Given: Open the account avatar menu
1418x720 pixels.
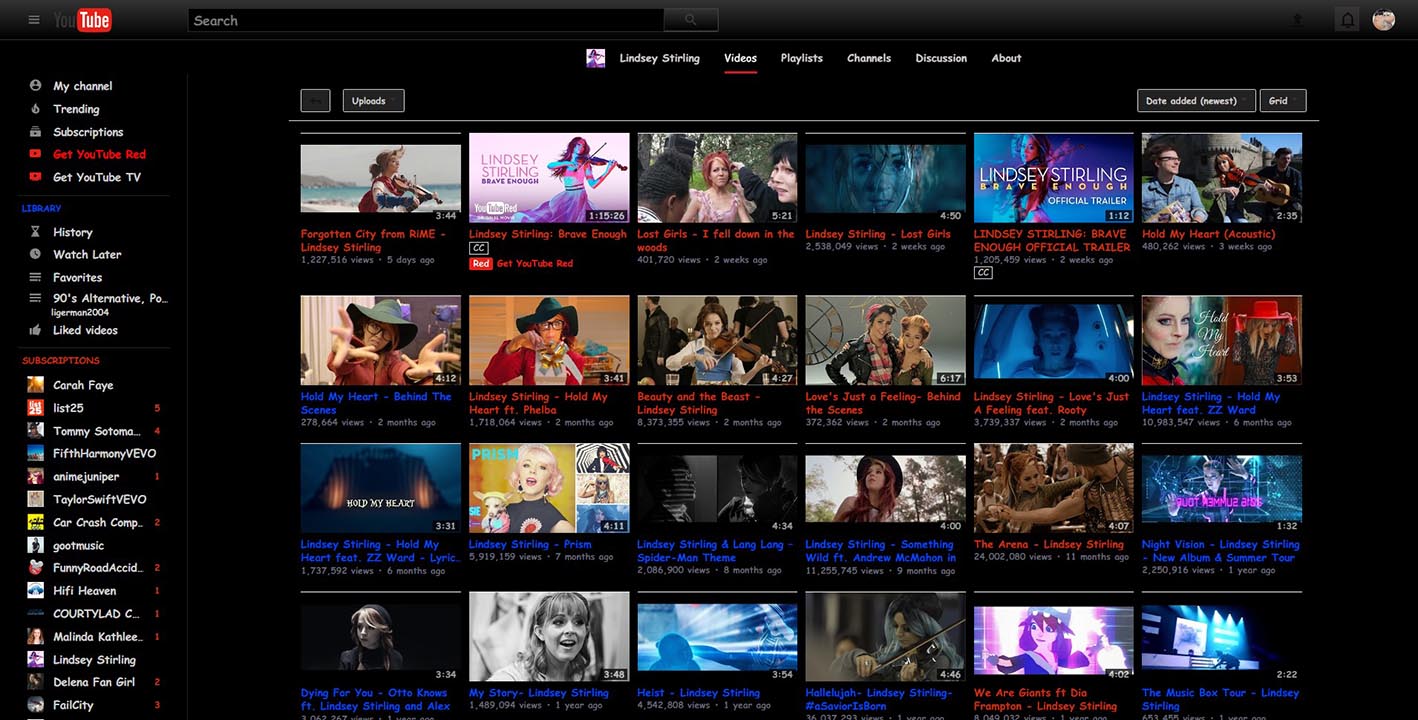Looking at the screenshot, I should (1384, 20).
